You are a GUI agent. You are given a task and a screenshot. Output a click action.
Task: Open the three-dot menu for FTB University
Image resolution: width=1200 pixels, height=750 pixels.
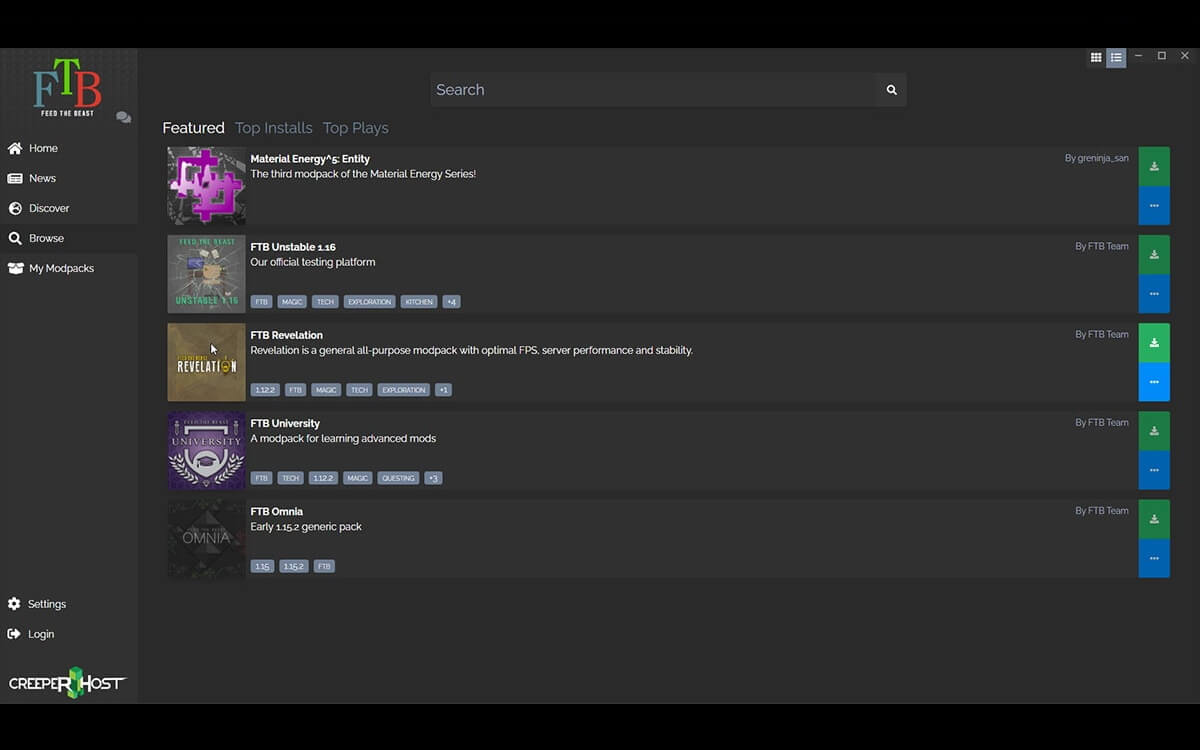click(x=1154, y=470)
